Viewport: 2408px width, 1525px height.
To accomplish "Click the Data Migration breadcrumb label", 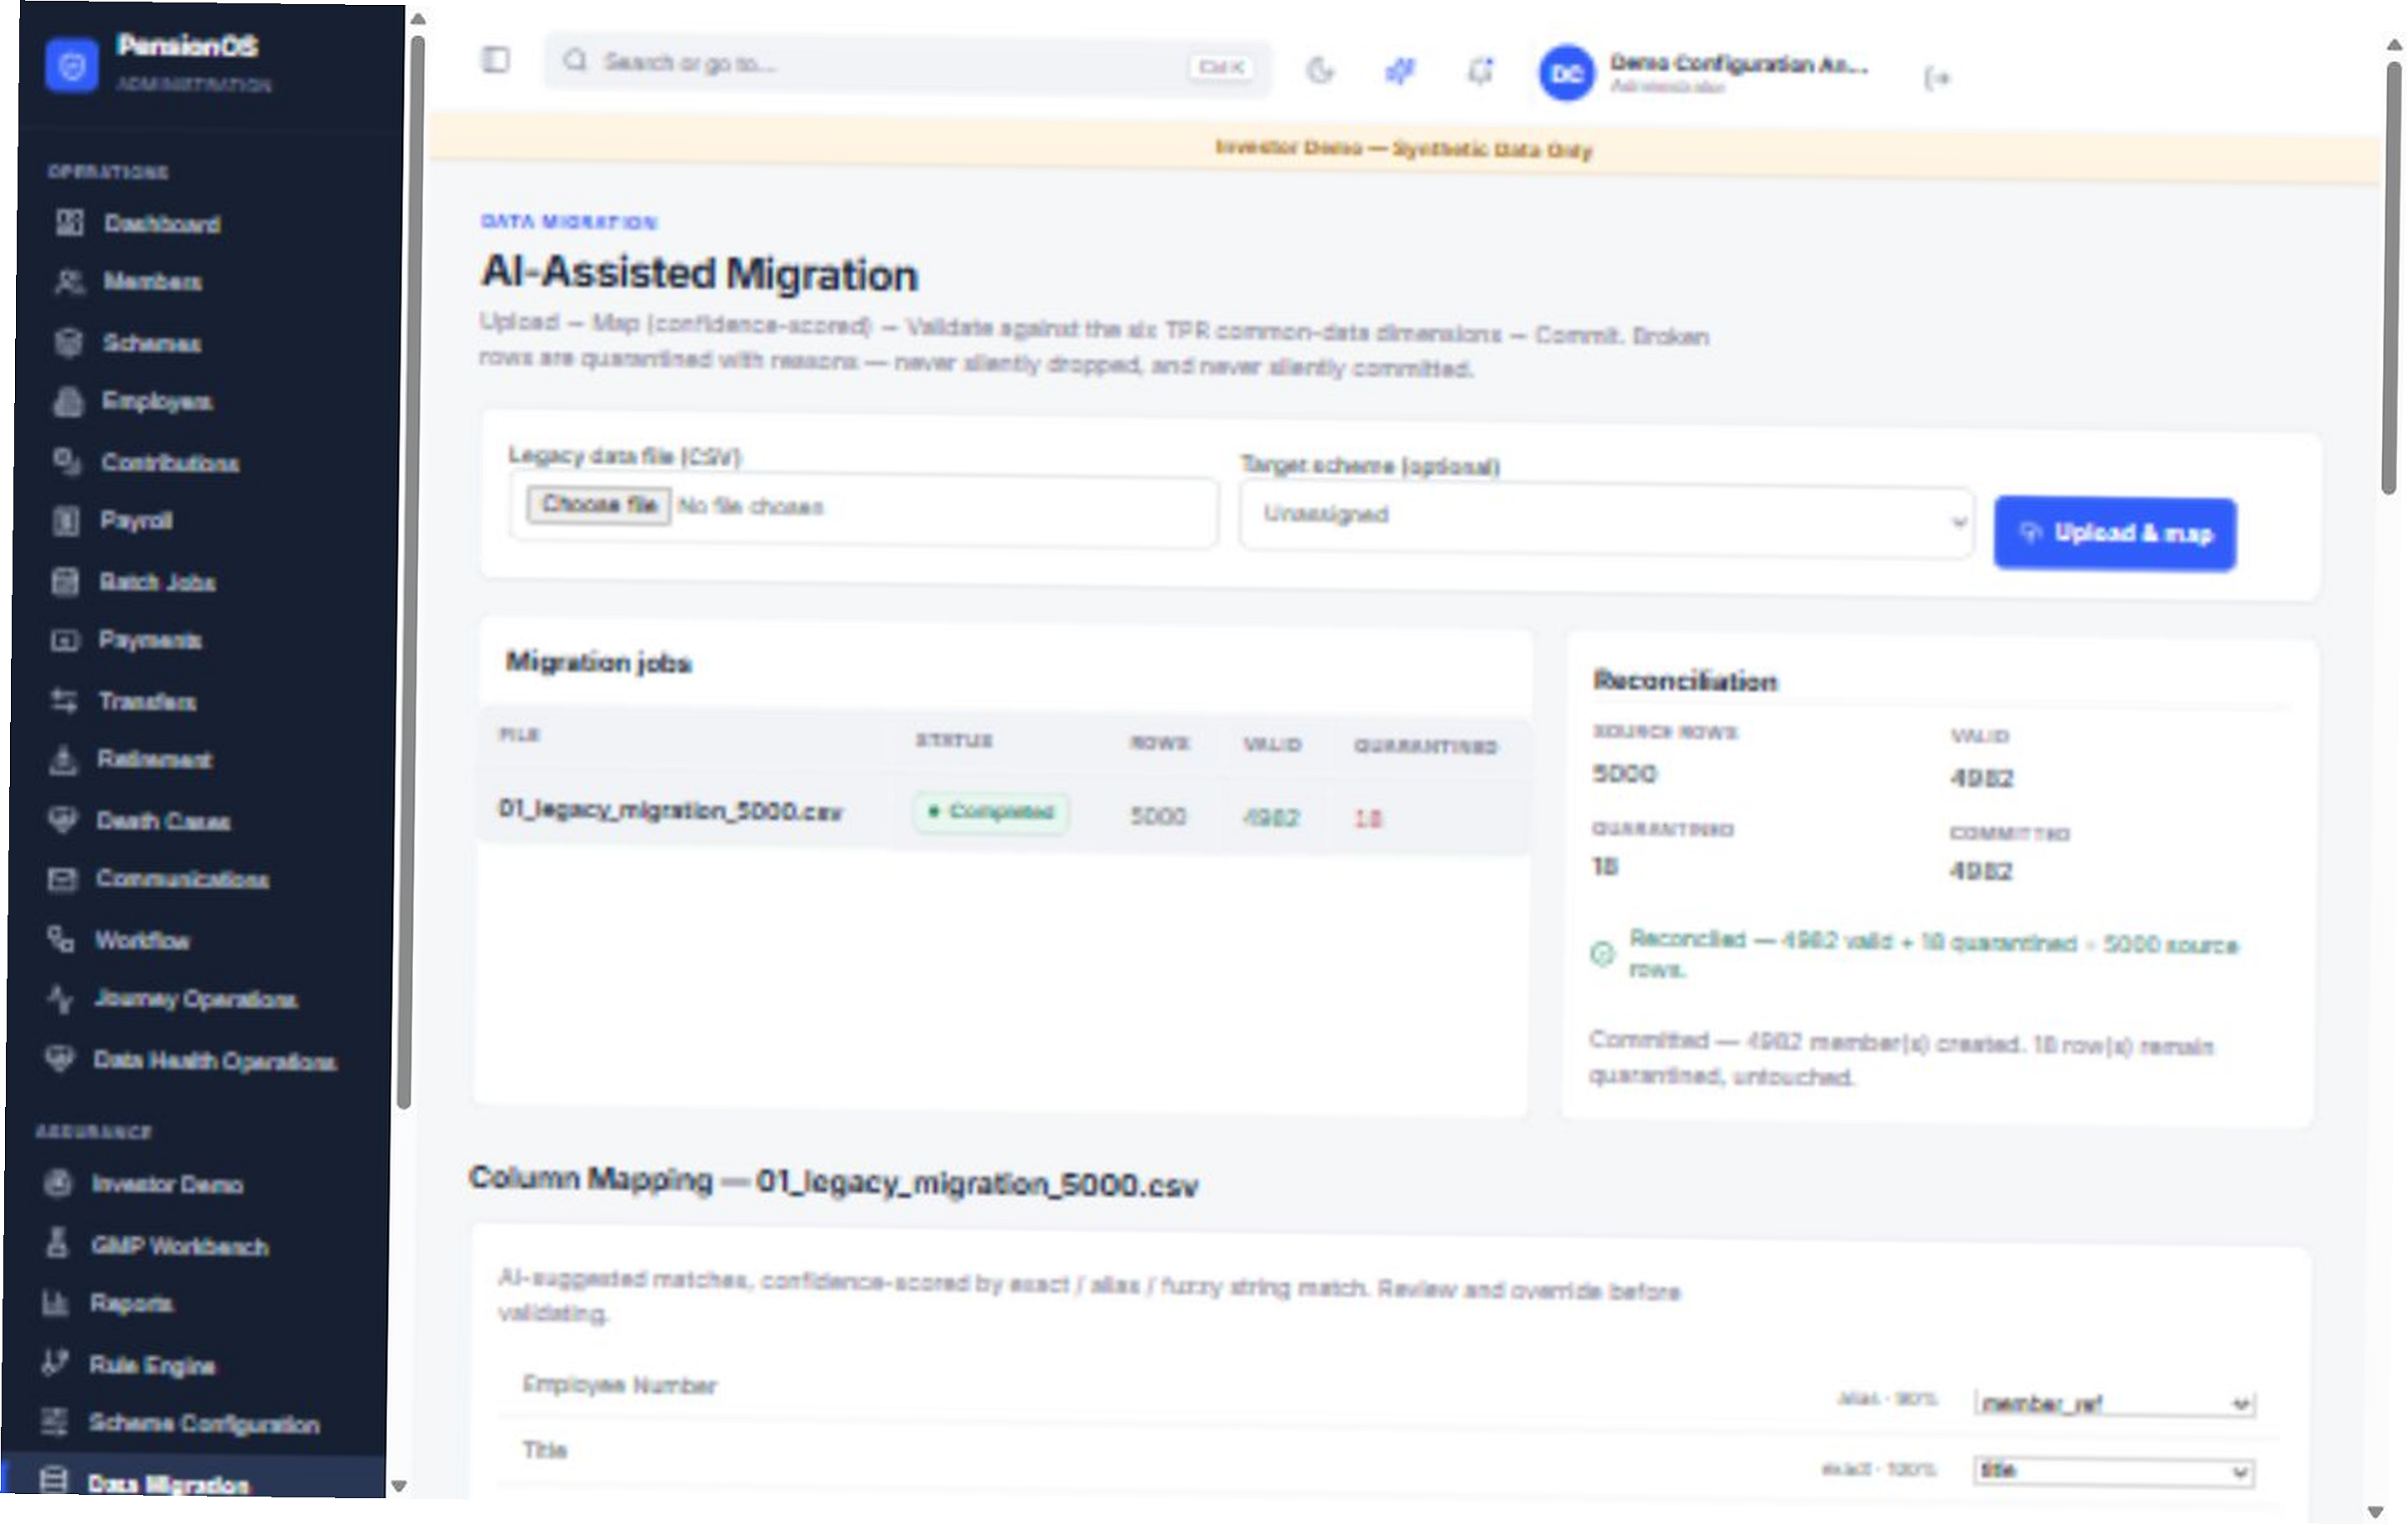I will (x=568, y=222).
